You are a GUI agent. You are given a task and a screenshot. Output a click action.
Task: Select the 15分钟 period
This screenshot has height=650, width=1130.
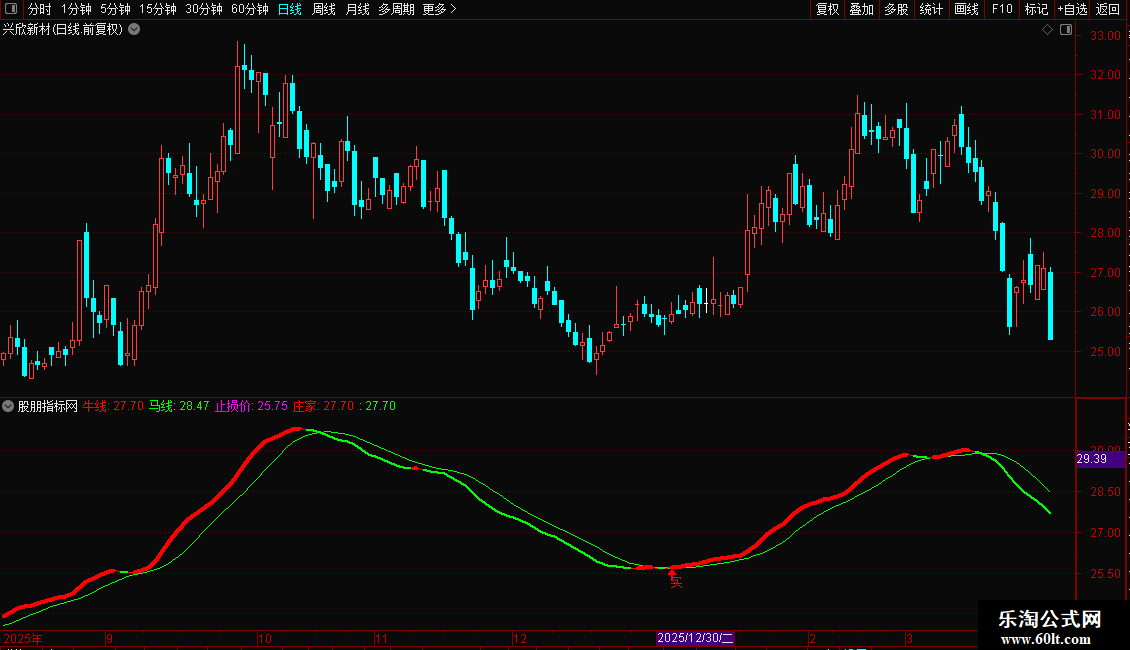(158, 9)
